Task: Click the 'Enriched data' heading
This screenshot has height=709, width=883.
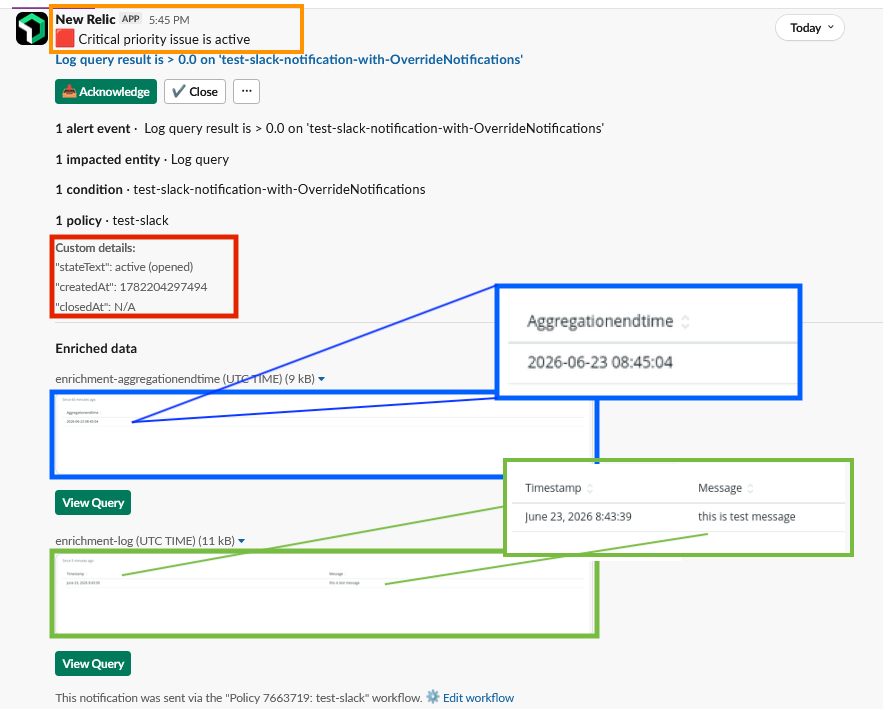Action: (96, 349)
